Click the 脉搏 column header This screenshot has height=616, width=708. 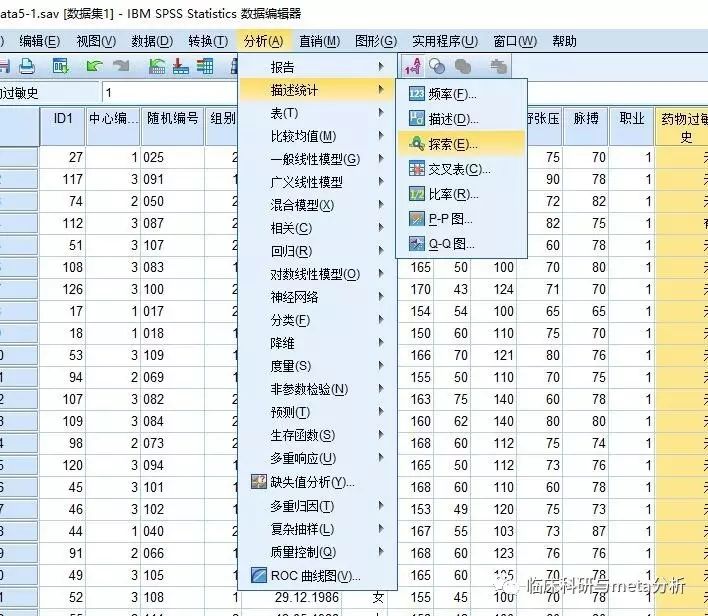(x=586, y=126)
